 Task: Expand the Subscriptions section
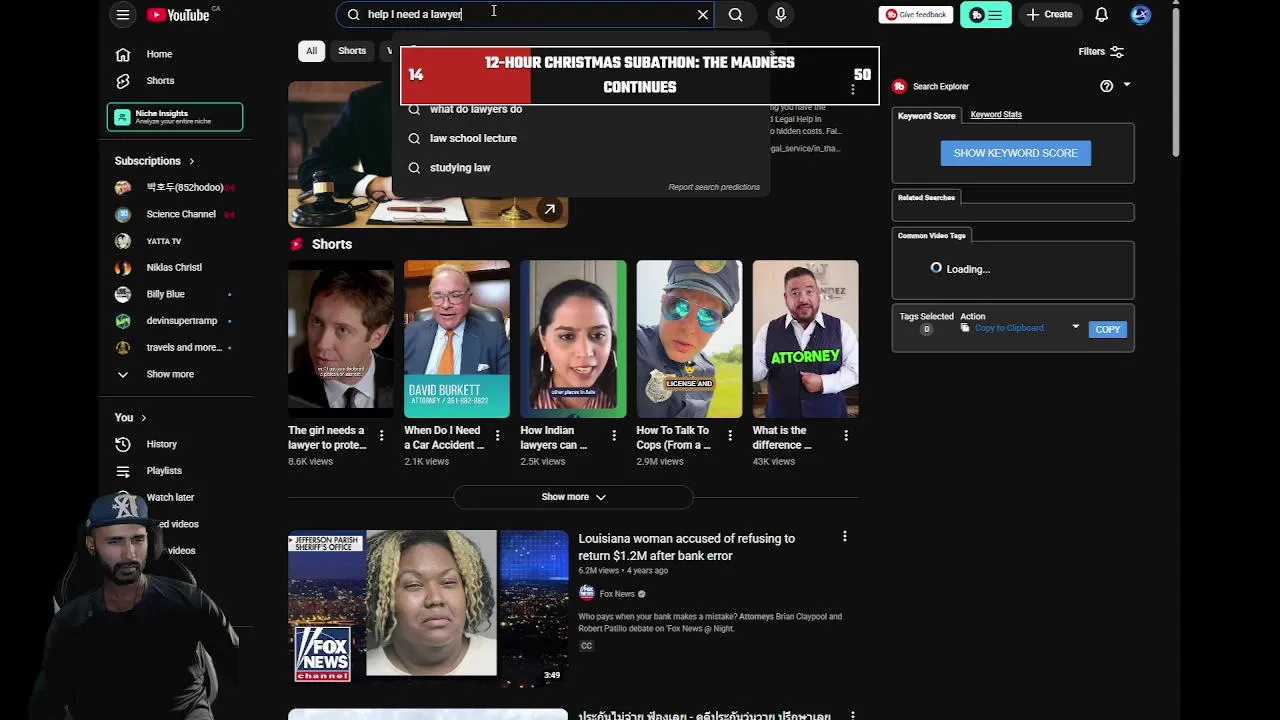click(x=155, y=161)
